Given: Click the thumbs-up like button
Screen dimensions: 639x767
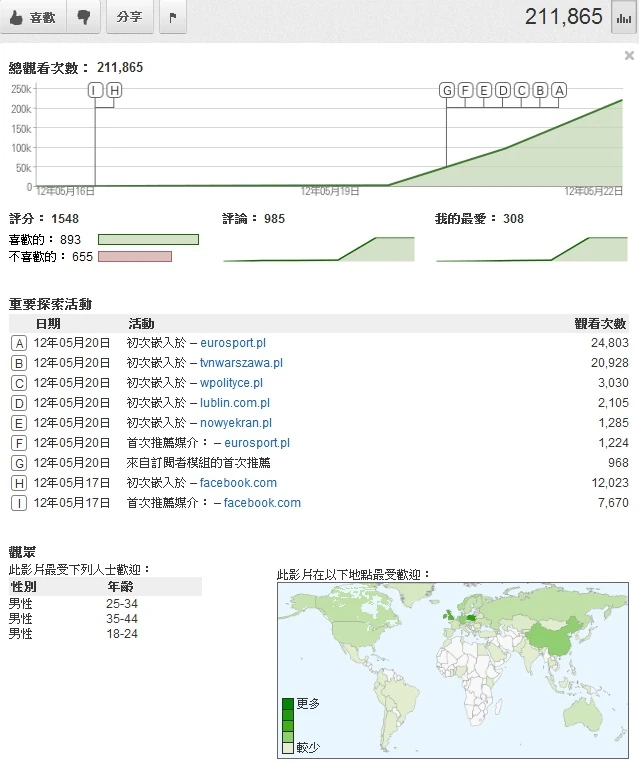Looking at the screenshot, I should pyautogui.click(x=32, y=17).
